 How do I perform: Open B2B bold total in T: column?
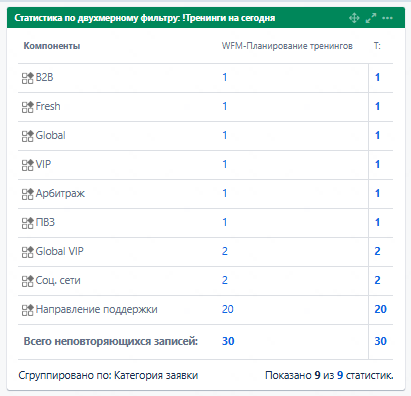click(x=377, y=77)
